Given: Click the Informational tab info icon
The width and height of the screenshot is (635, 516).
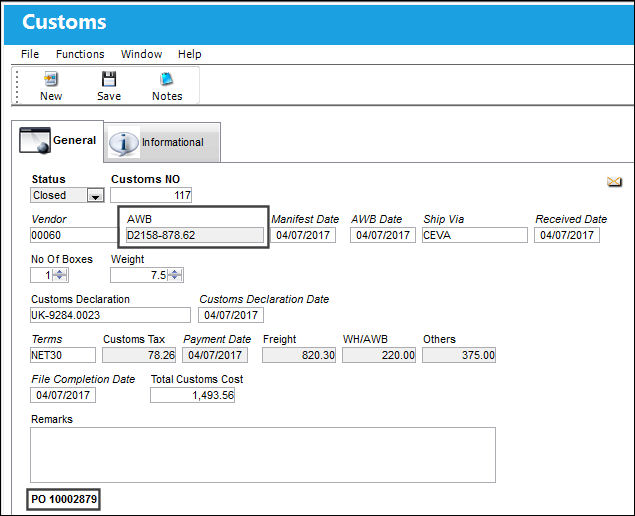Looking at the screenshot, I should [x=124, y=143].
